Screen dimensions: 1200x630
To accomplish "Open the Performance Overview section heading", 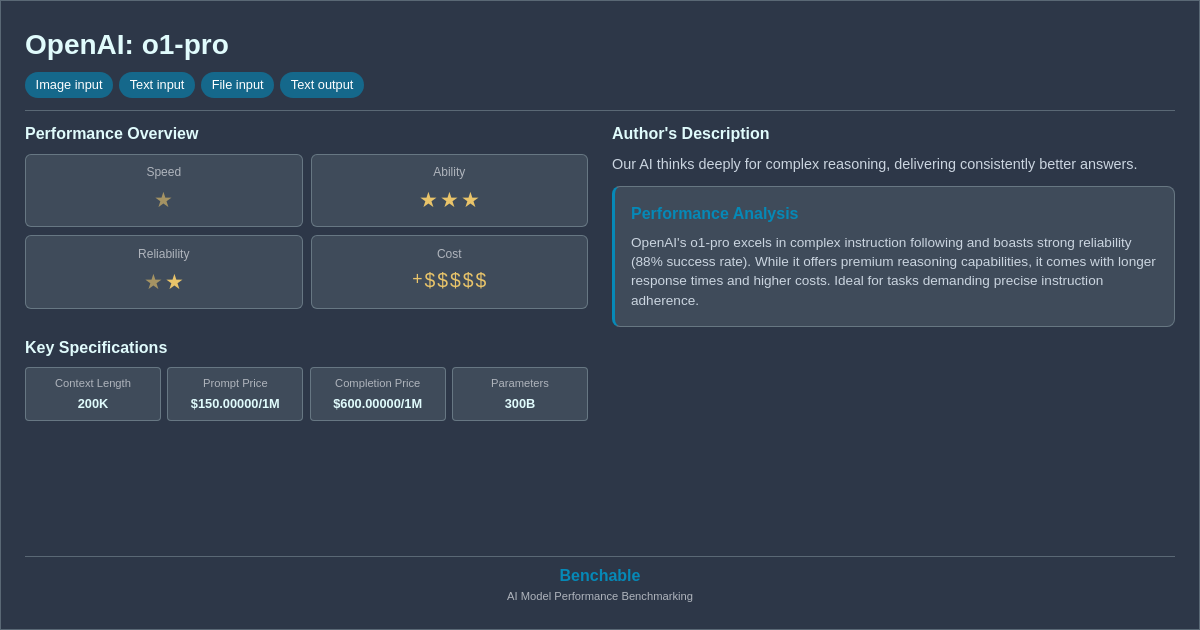I will 111,133.
